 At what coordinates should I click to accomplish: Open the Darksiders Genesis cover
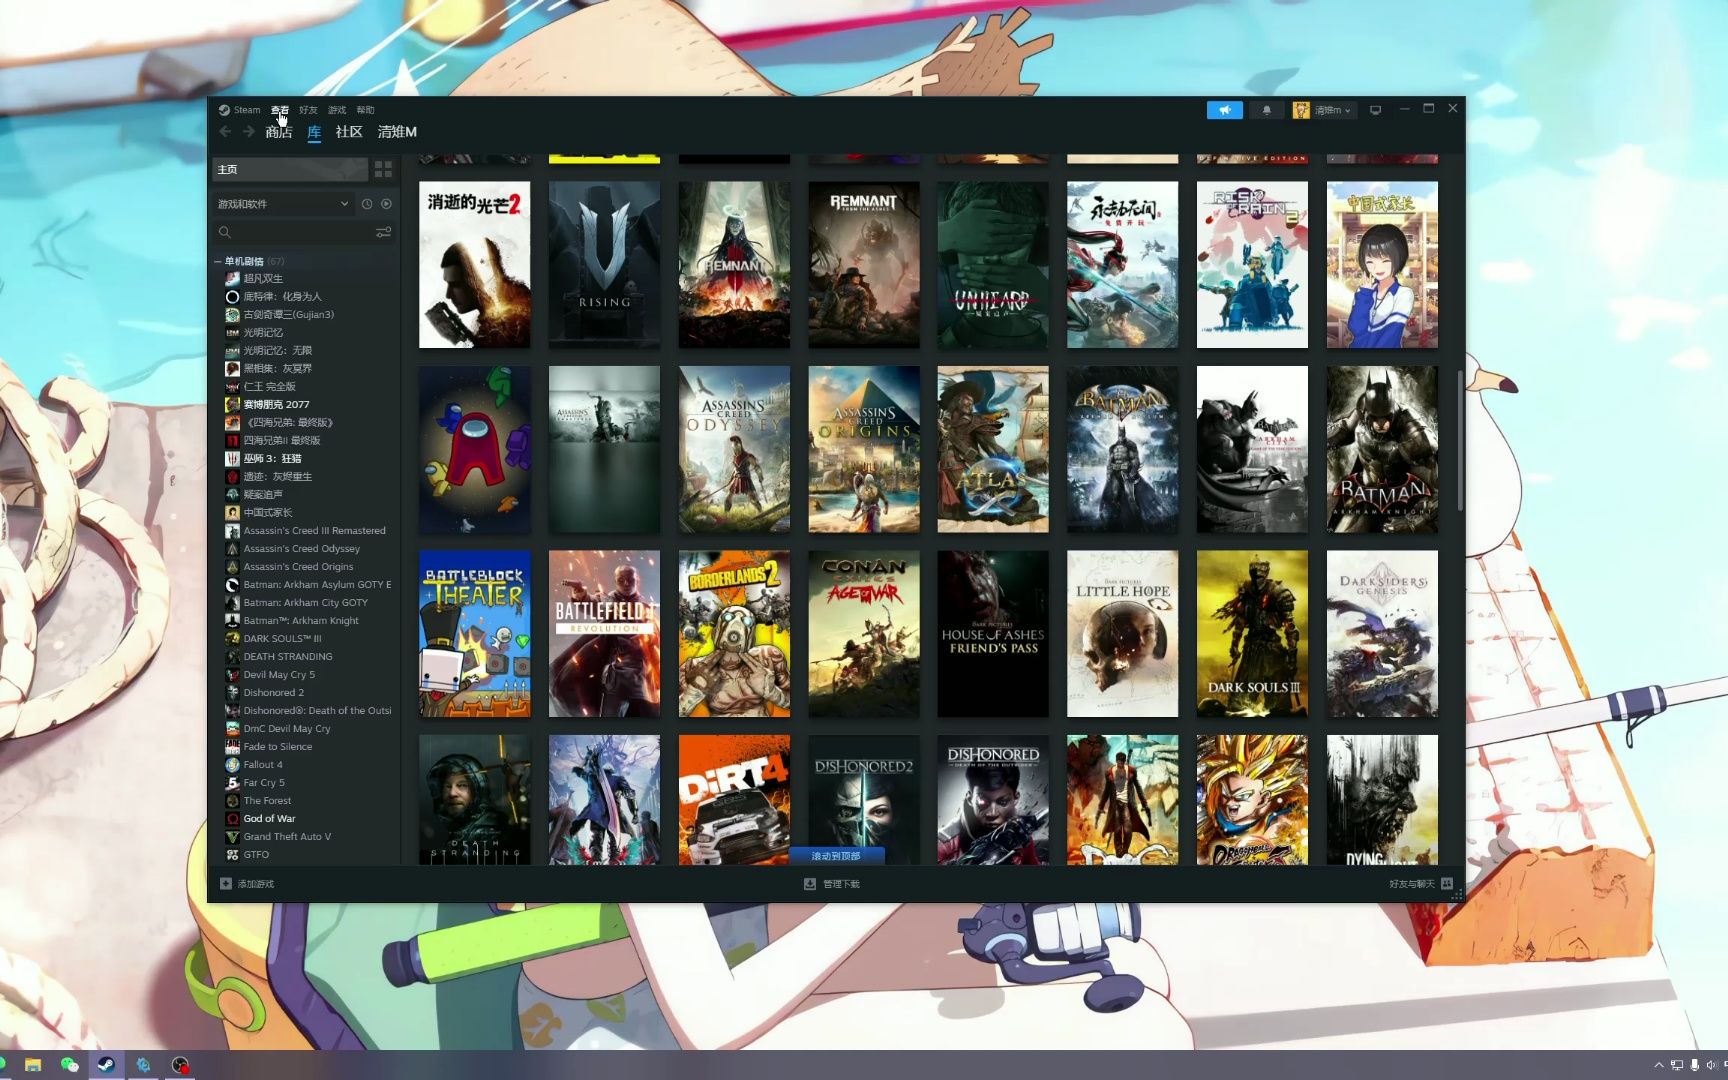[x=1382, y=634]
